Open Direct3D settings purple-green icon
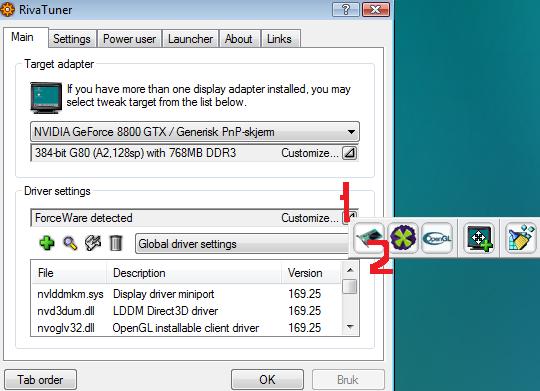The image size is (540, 391). pyautogui.click(x=403, y=238)
